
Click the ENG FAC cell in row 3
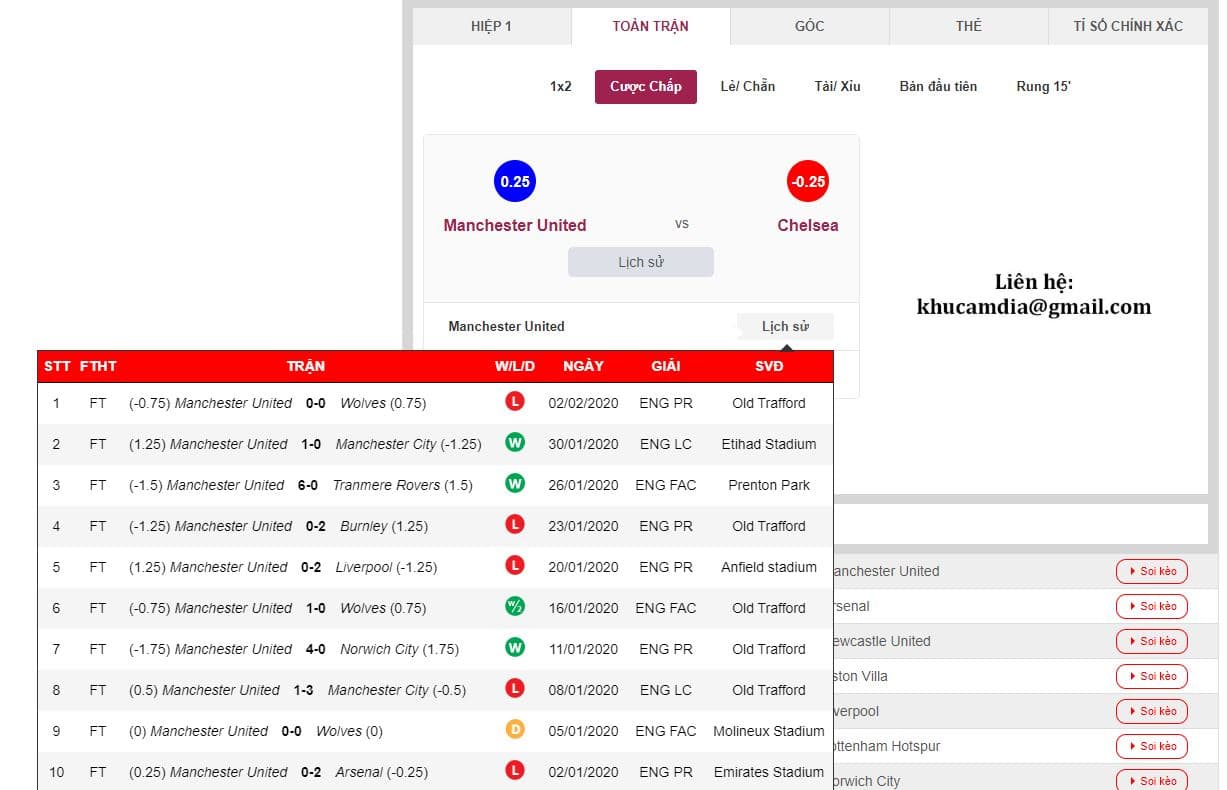666,485
